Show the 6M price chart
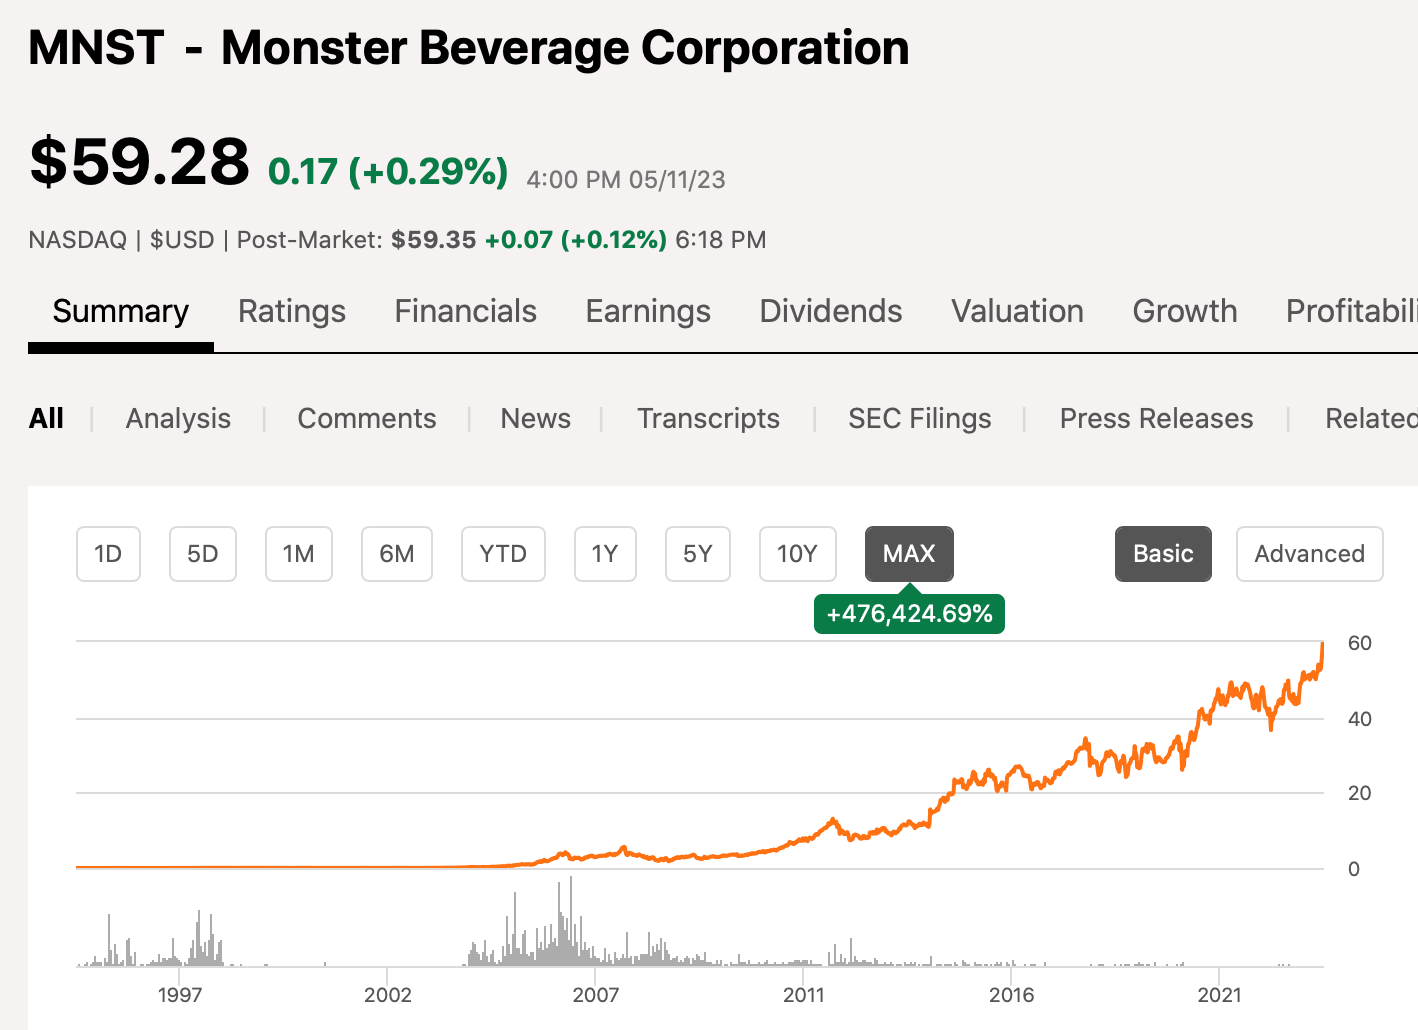 396,554
